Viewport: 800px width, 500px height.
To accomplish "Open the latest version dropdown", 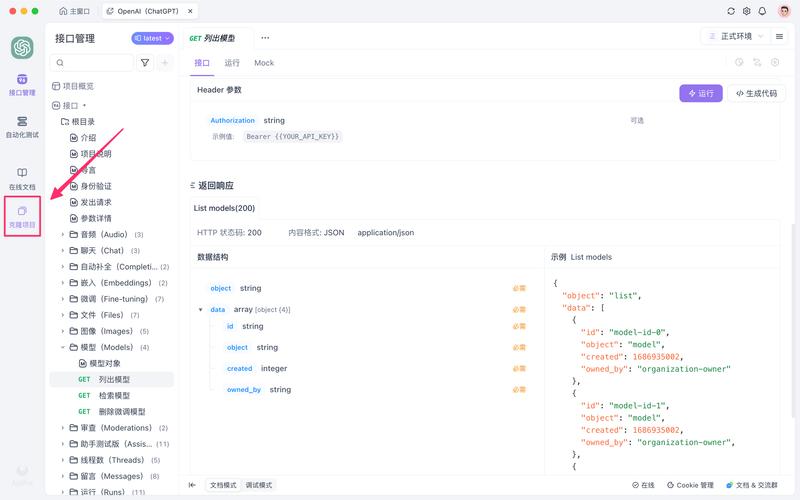I will click(152, 38).
